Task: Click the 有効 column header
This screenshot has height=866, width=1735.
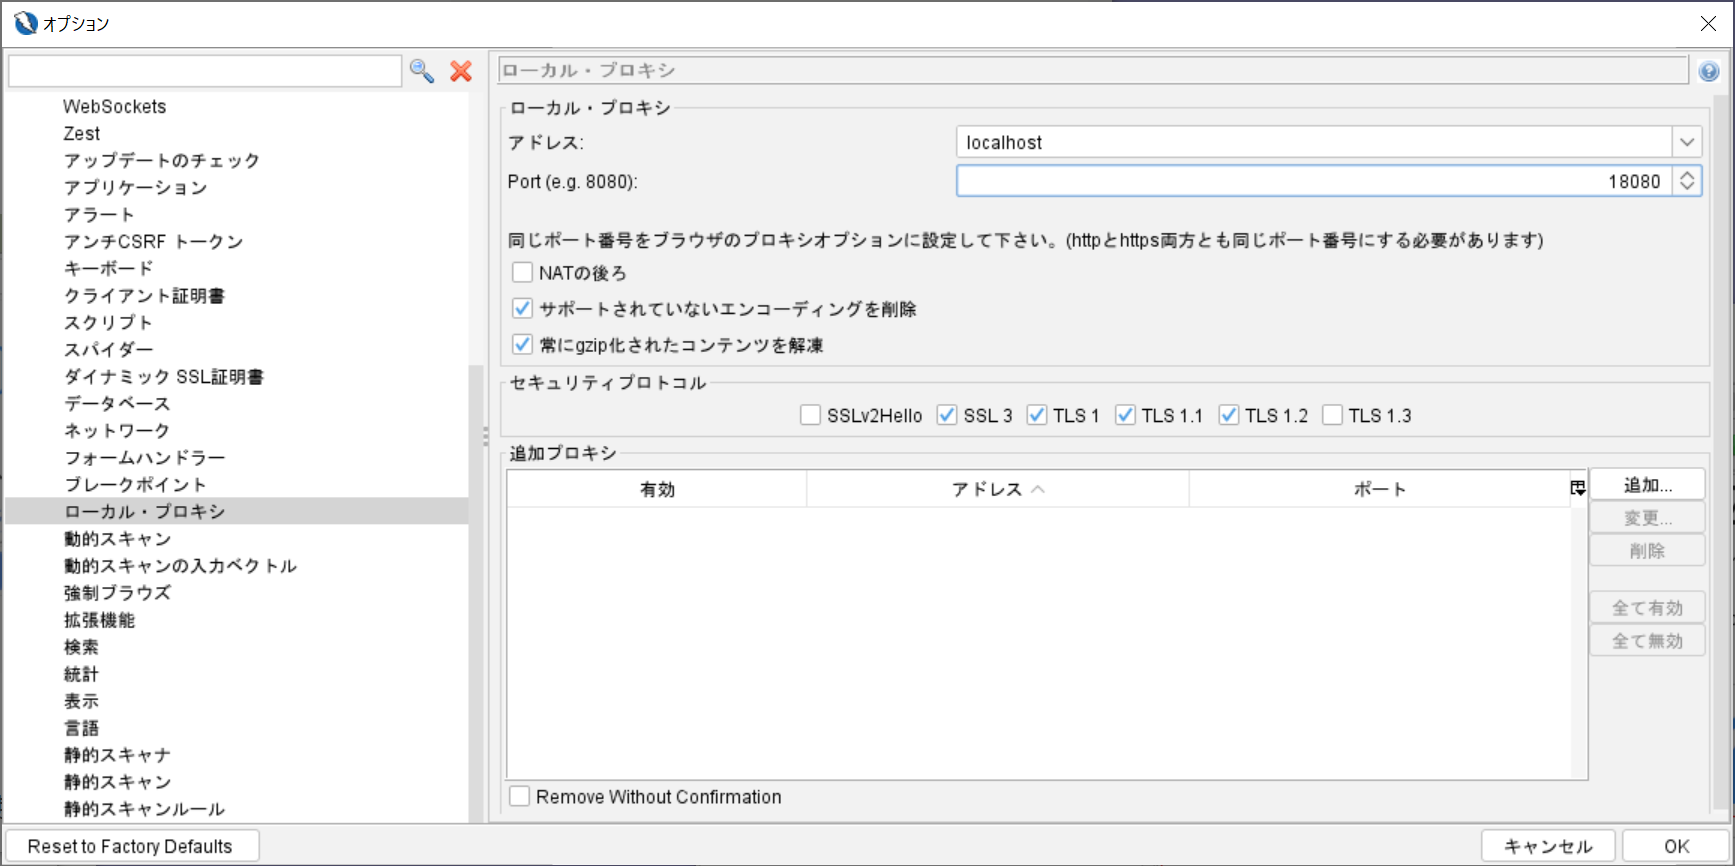Action: point(657,489)
